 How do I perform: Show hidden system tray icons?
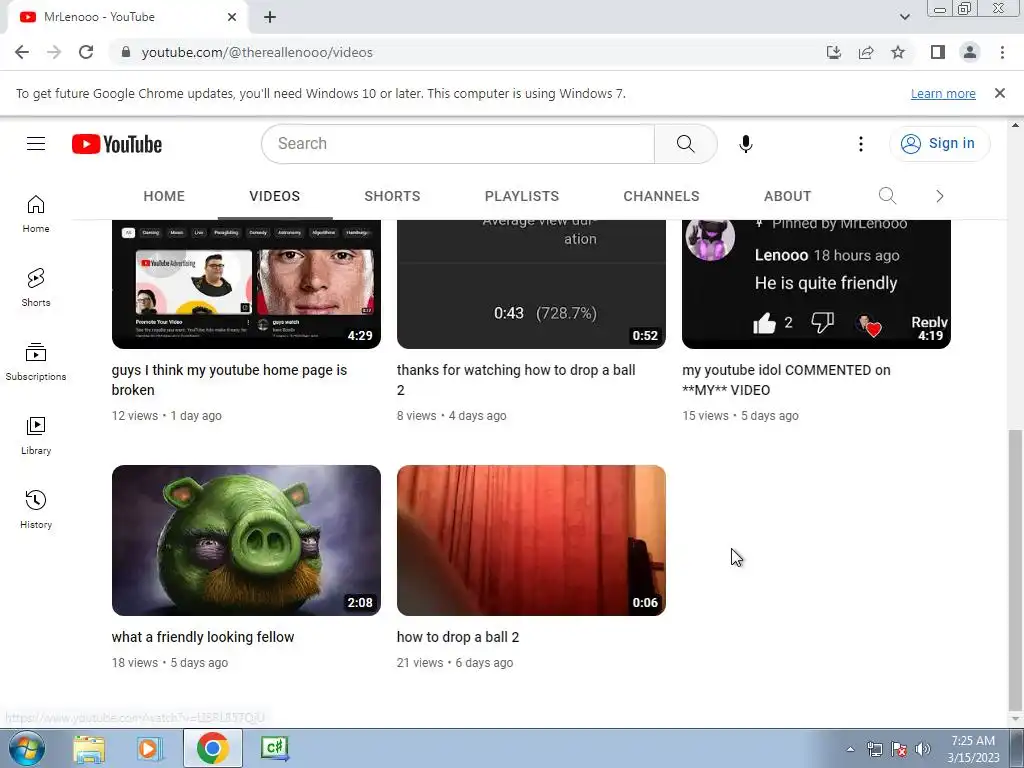click(850, 750)
